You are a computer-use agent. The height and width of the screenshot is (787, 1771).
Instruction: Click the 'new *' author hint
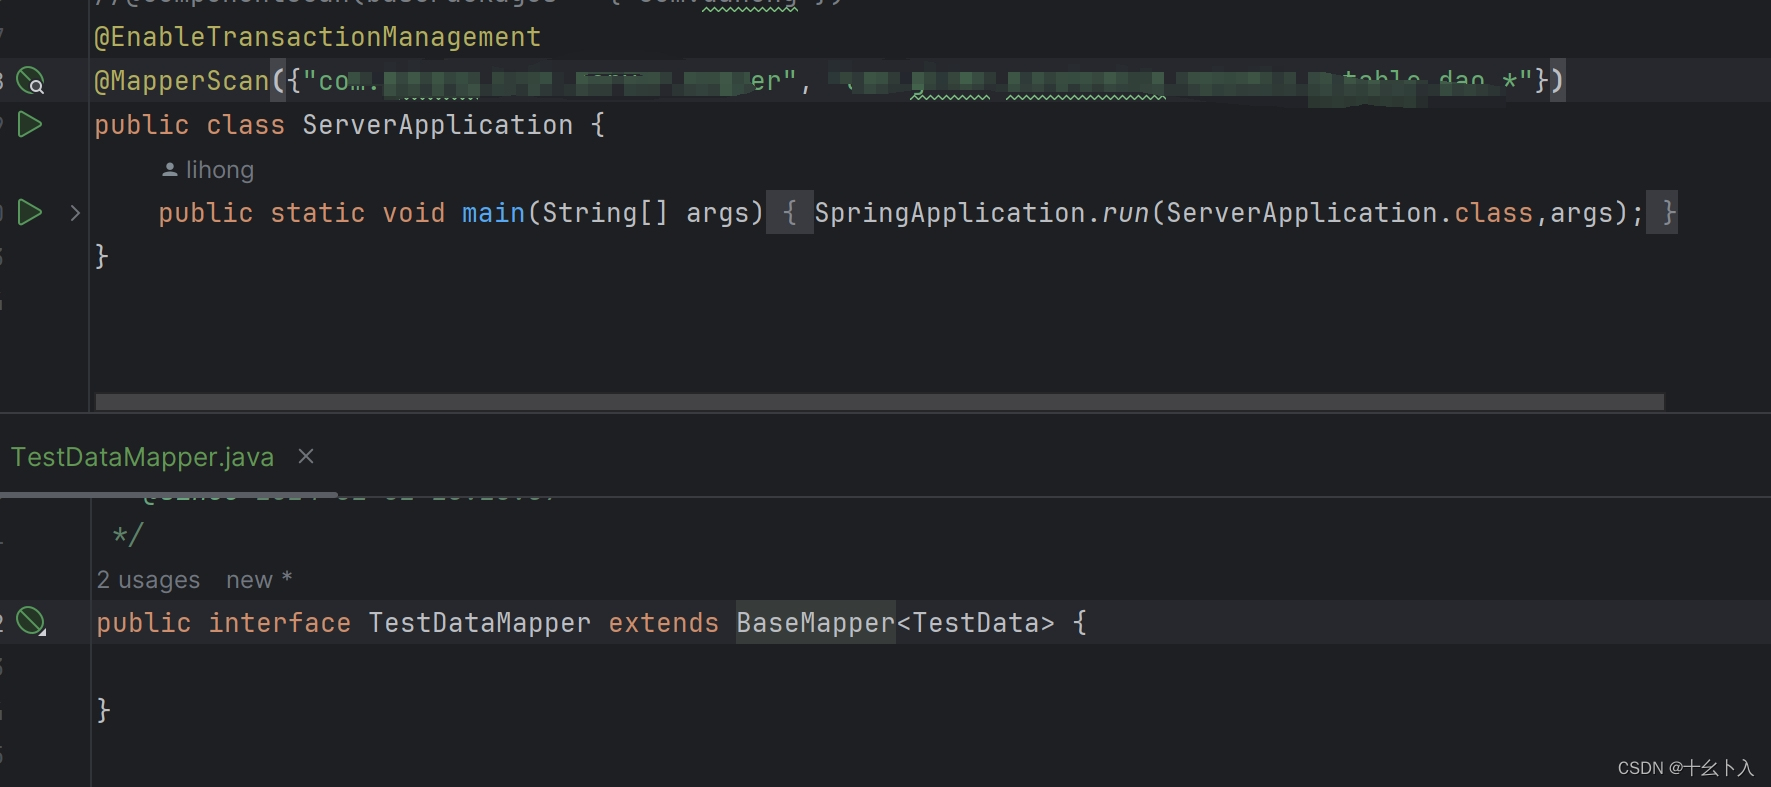(259, 580)
